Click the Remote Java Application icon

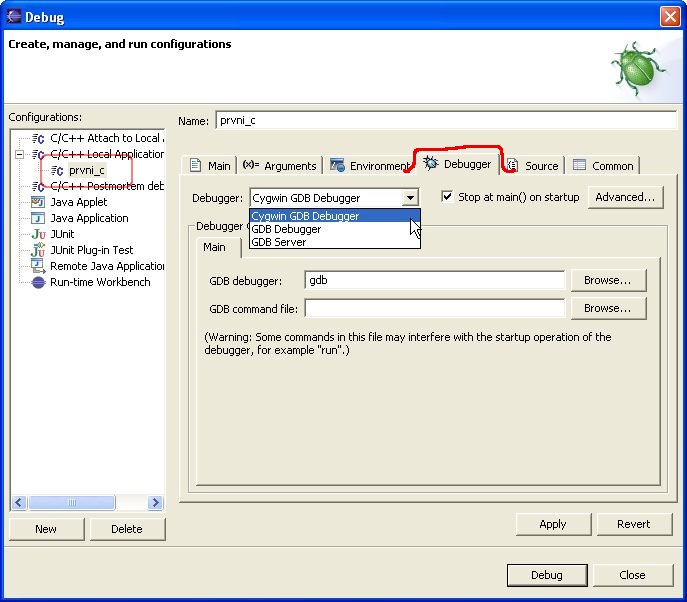click(38, 266)
